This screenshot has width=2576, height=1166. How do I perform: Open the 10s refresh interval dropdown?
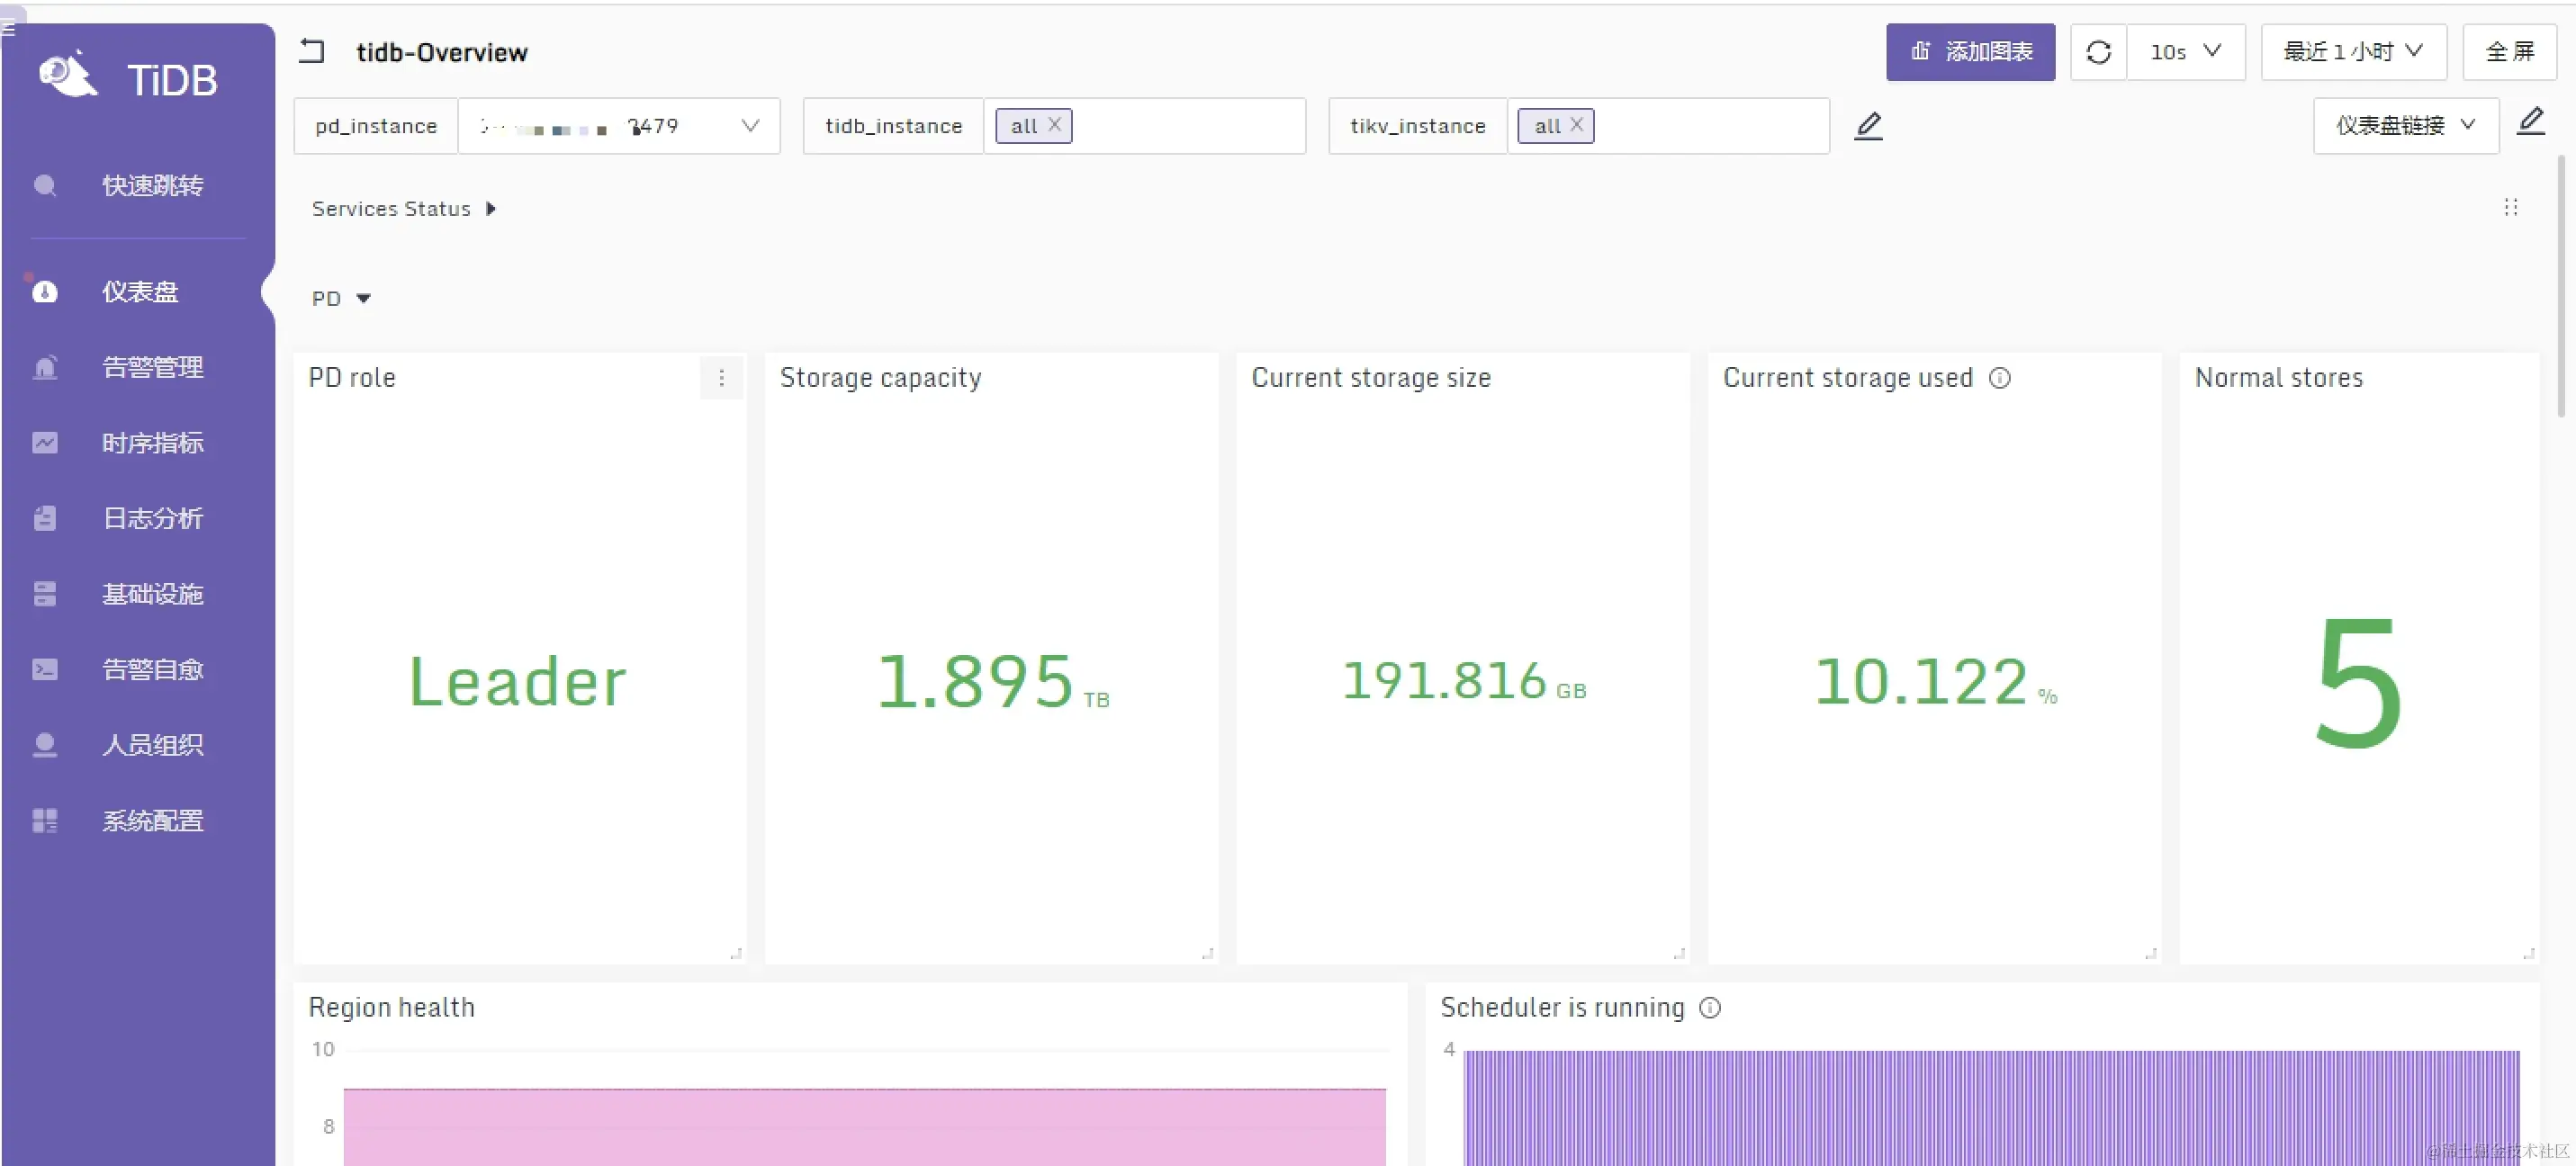point(2186,52)
